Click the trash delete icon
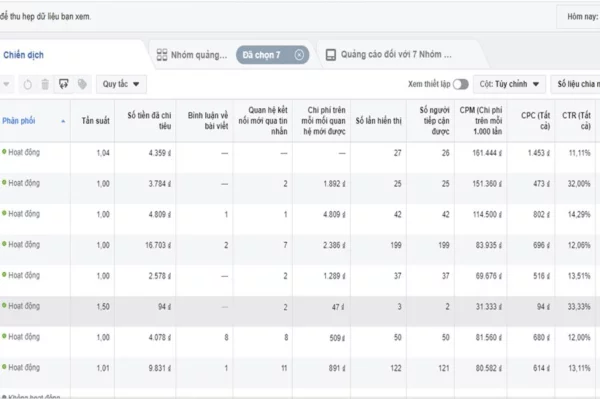The width and height of the screenshot is (600, 399). (x=45, y=84)
